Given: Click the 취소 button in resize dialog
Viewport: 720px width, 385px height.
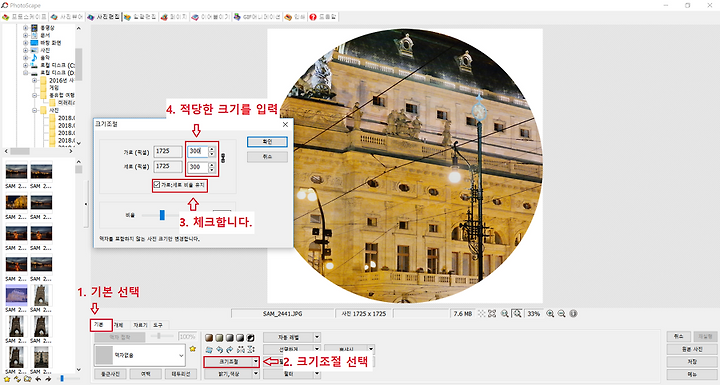Looking at the screenshot, I should coord(267,157).
